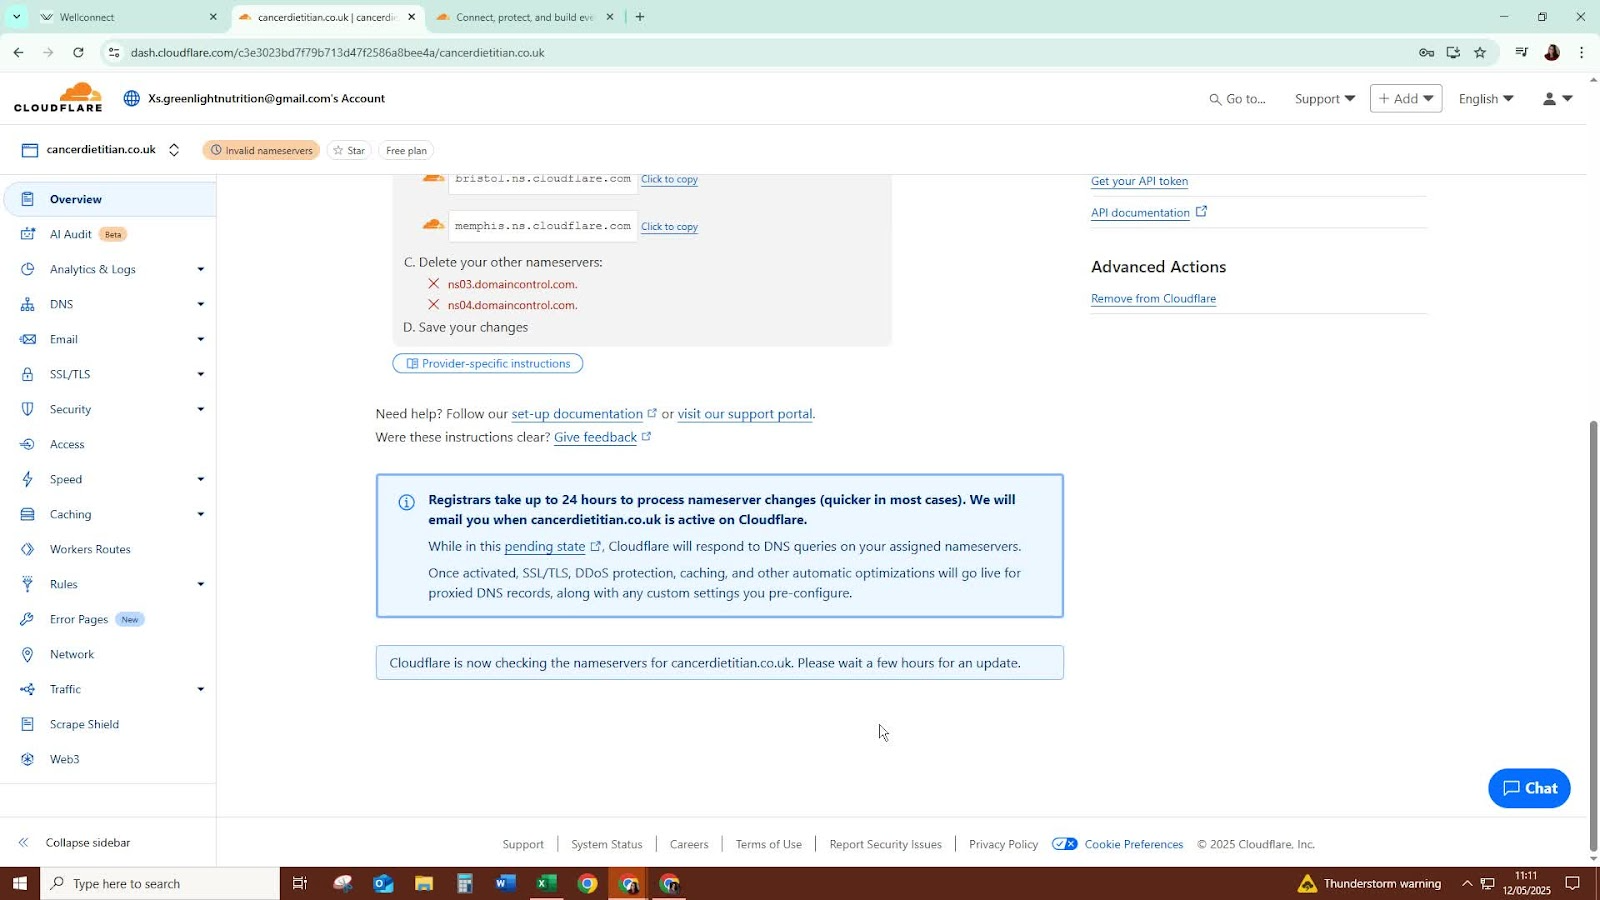The image size is (1600, 900).
Task: Expand the Caching submenu arrow
Action: click(201, 514)
